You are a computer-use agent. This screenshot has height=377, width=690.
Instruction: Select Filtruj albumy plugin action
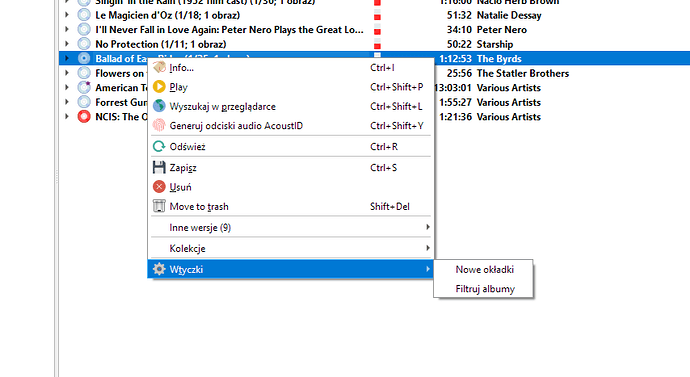pos(484,289)
